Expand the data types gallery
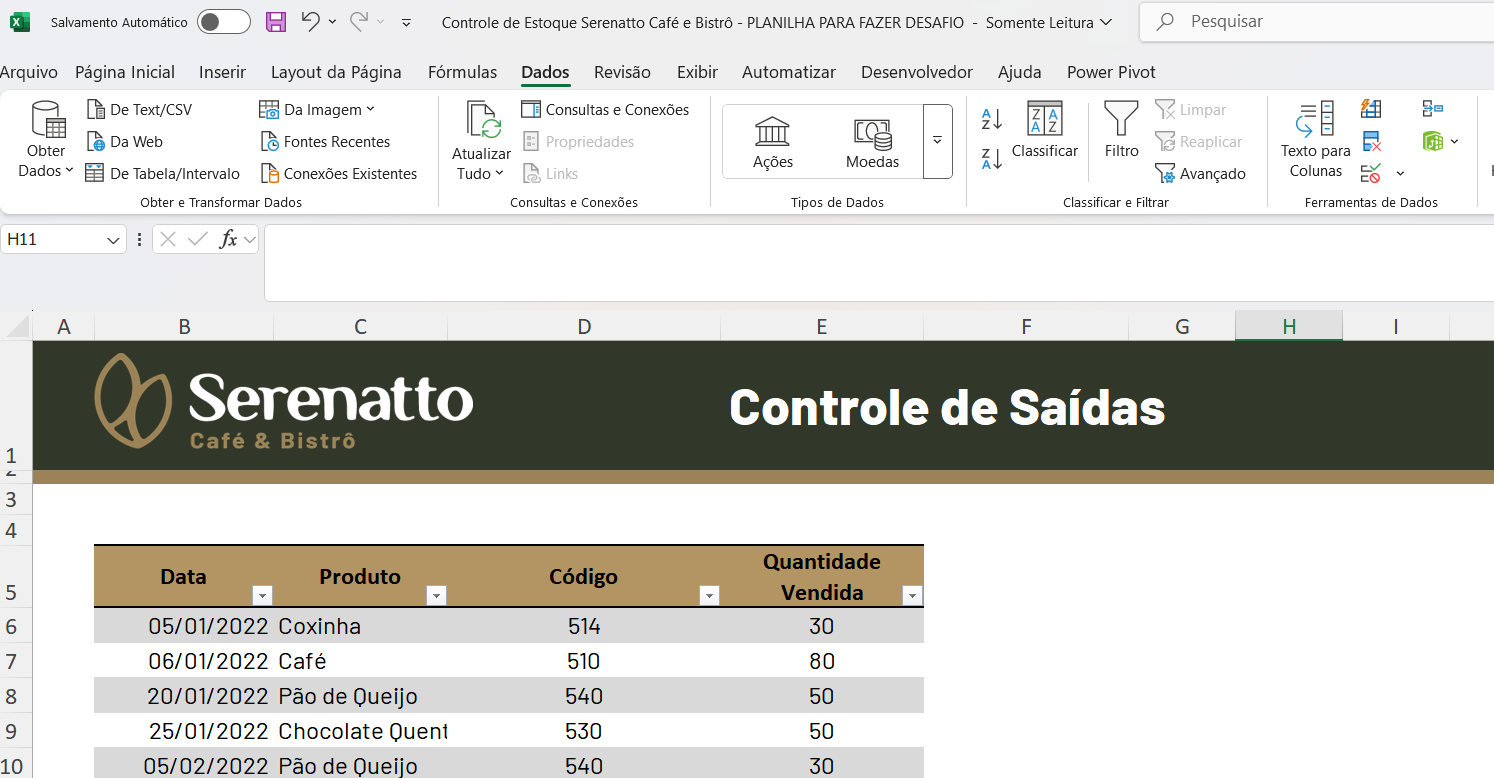 (937, 141)
